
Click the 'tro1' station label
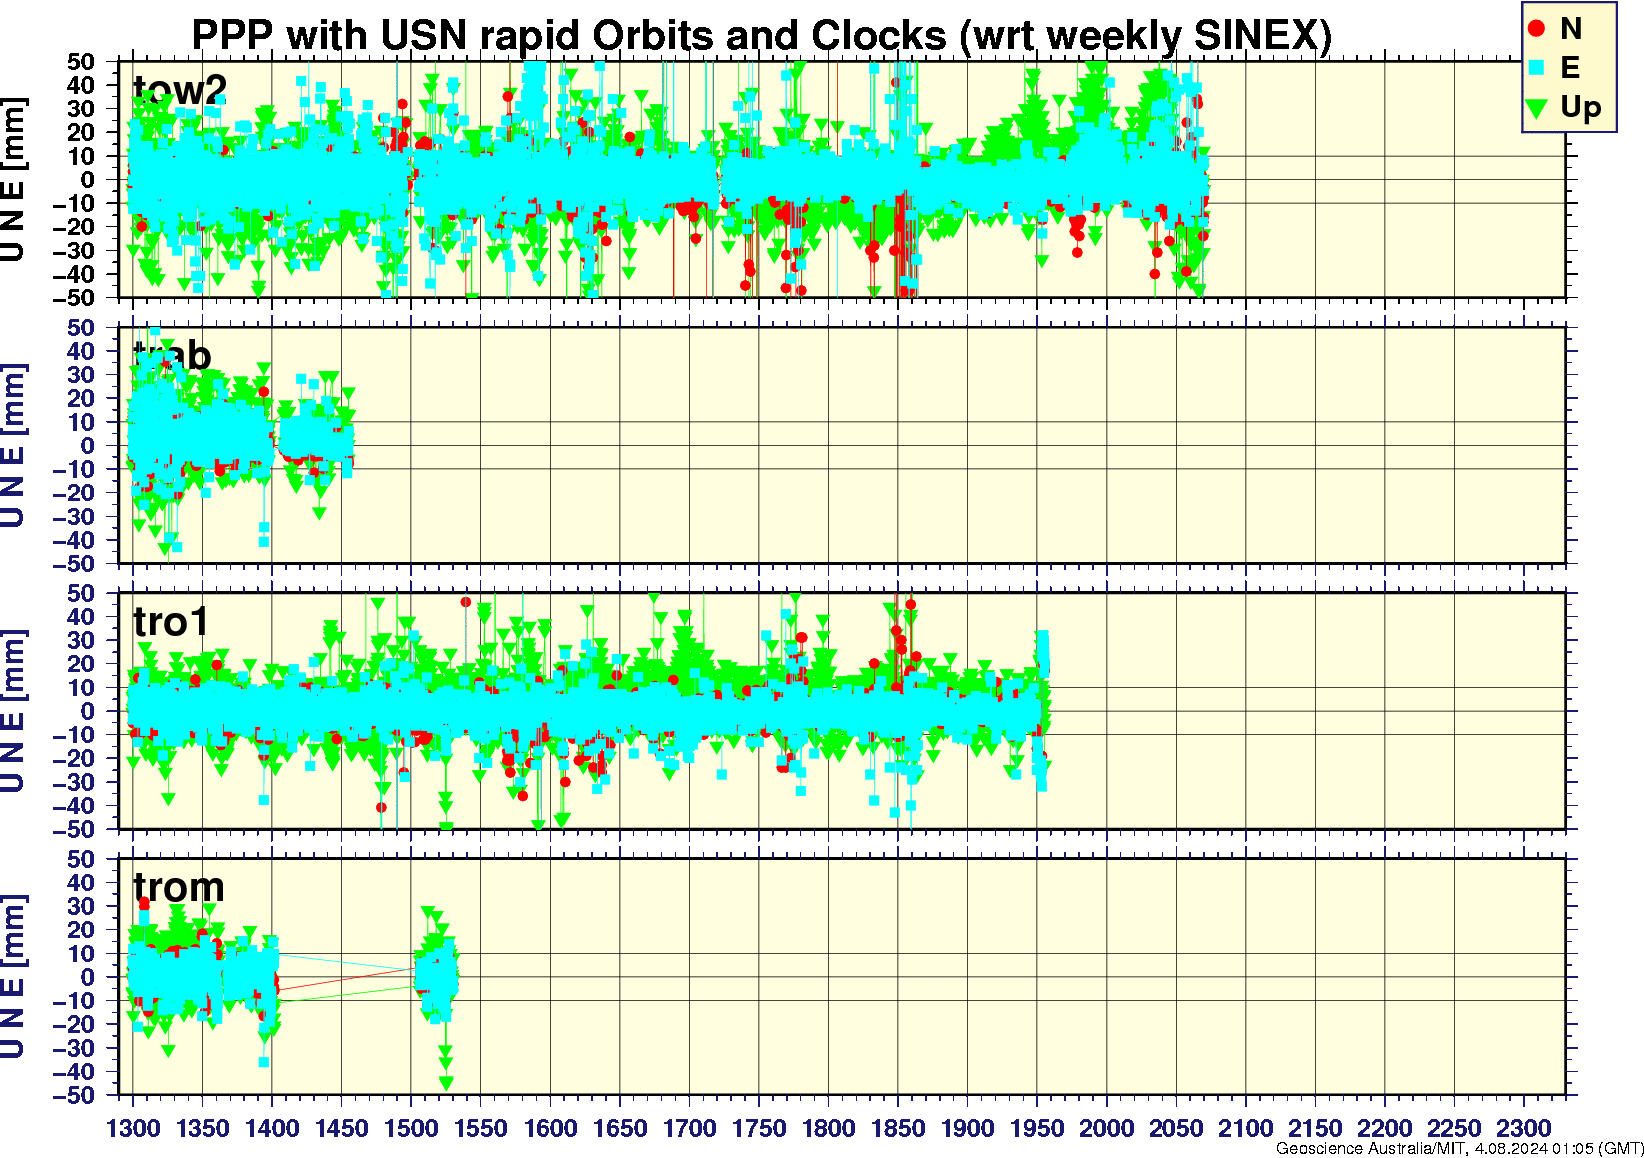click(x=171, y=622)
